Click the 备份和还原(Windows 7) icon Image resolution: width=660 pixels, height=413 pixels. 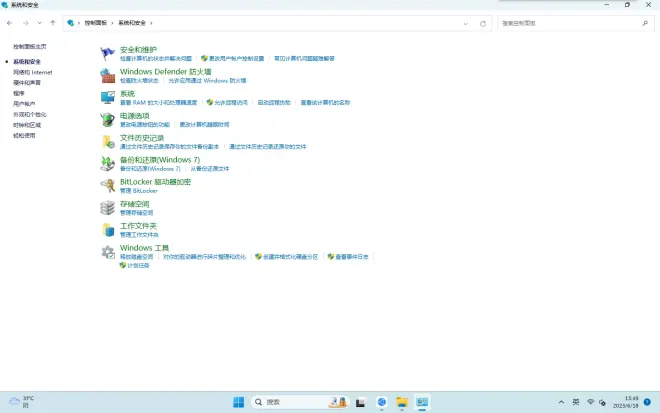click(107, 164)
